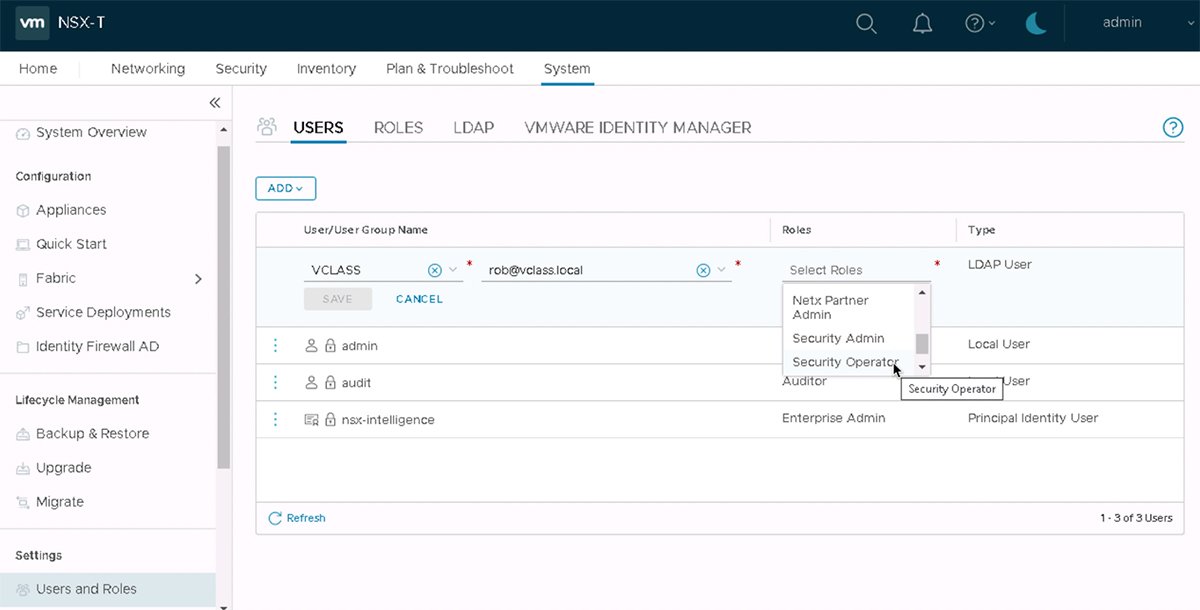Screen dimensions: 1200x610
Task: Open the notifications bell
Action: 922,24
